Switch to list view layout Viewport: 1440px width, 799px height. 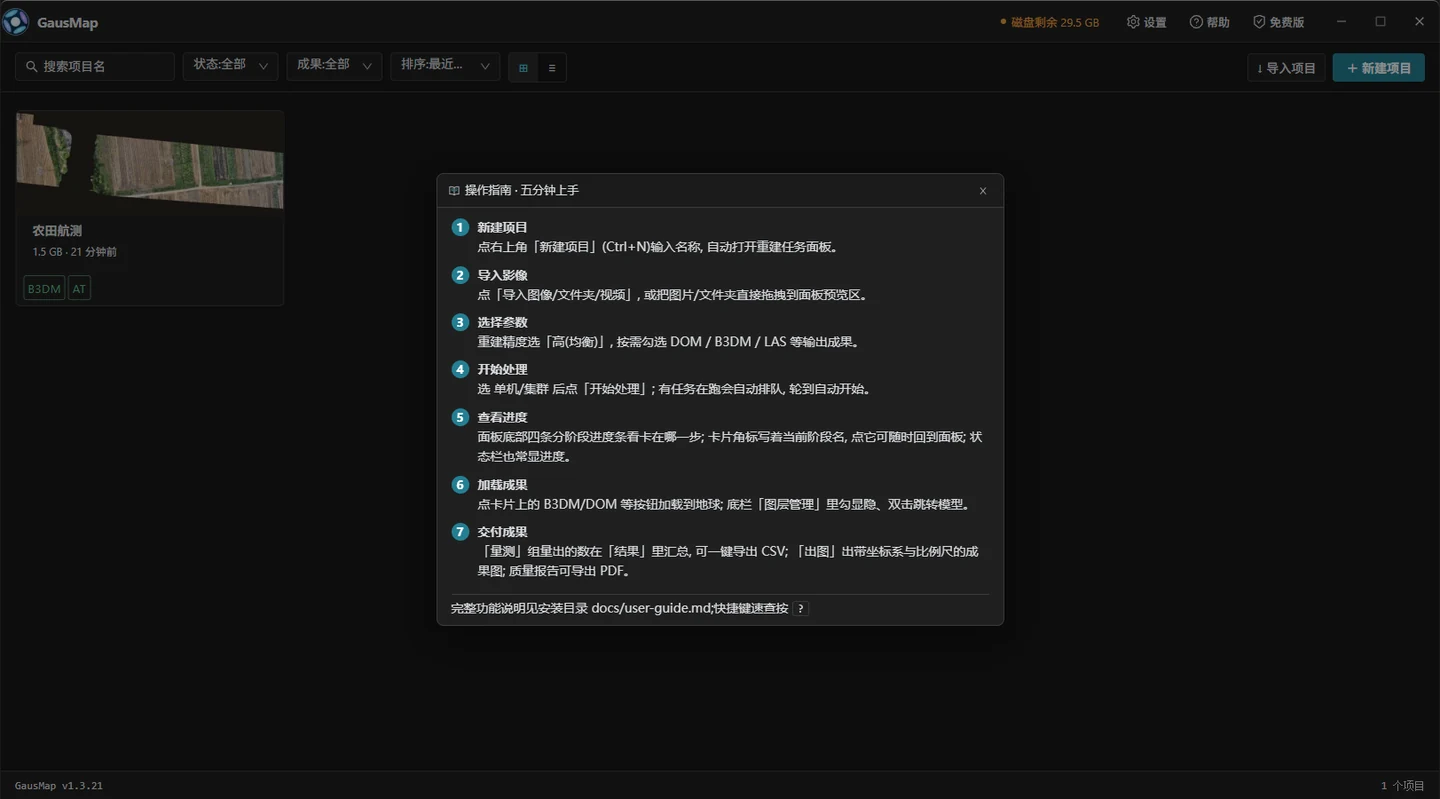pyautogui.click(x=551, y=68)
